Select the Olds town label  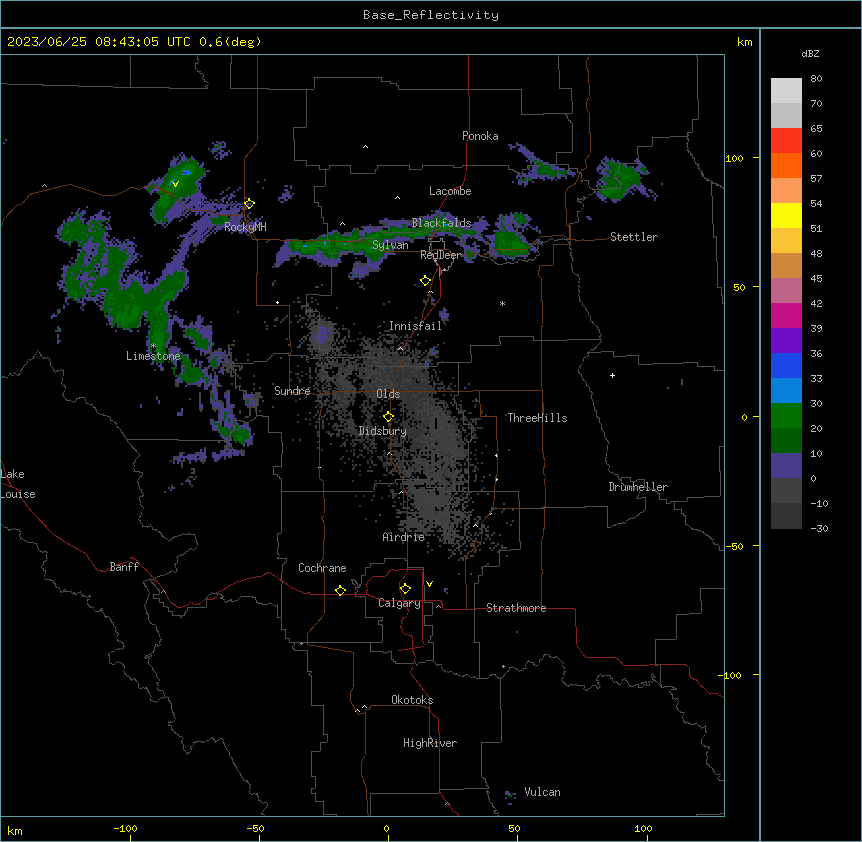coord(388,394)
